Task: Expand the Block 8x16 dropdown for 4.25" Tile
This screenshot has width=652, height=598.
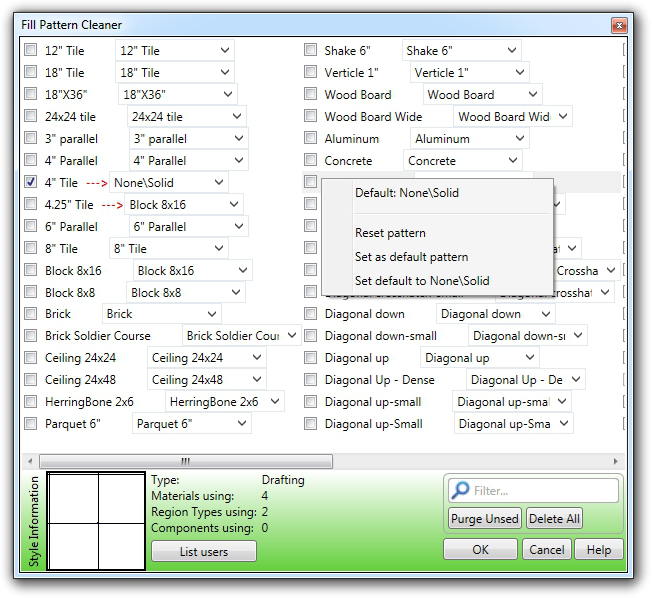Action: 184,205
